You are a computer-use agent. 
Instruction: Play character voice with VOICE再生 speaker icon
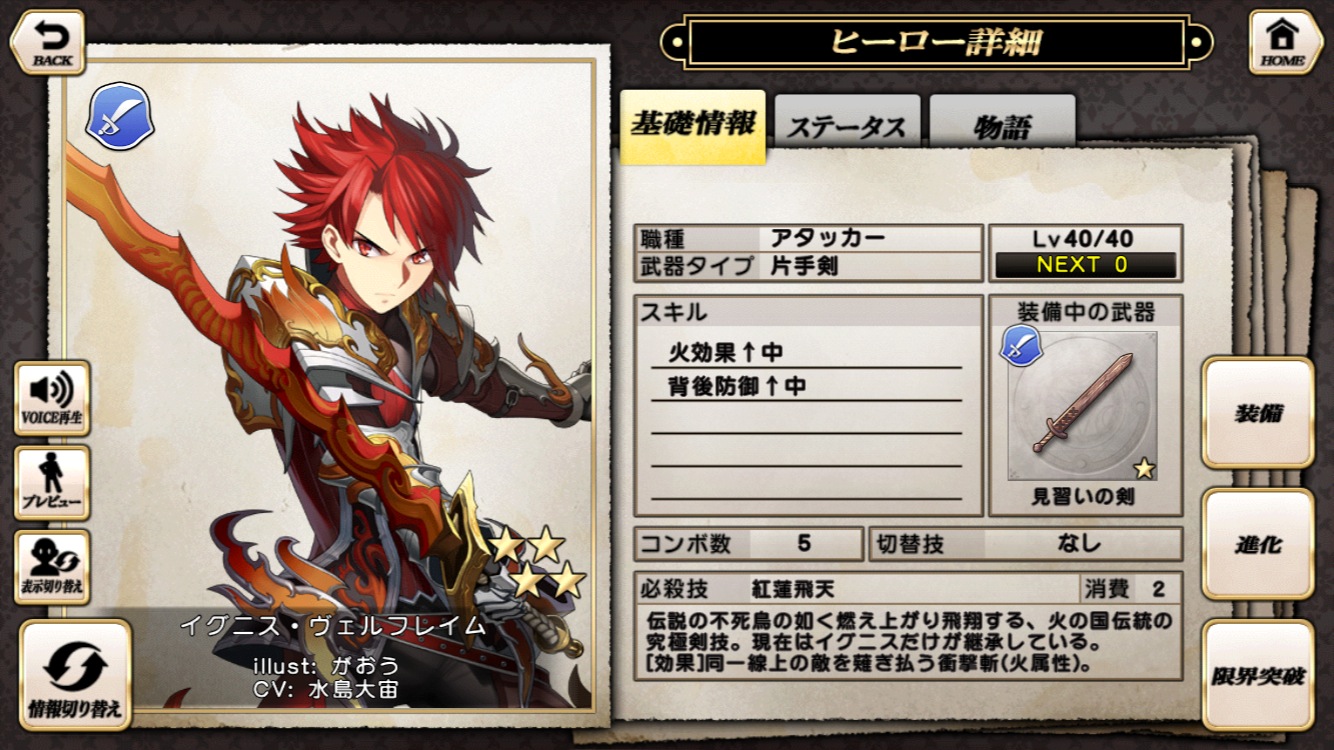point(52,398)
